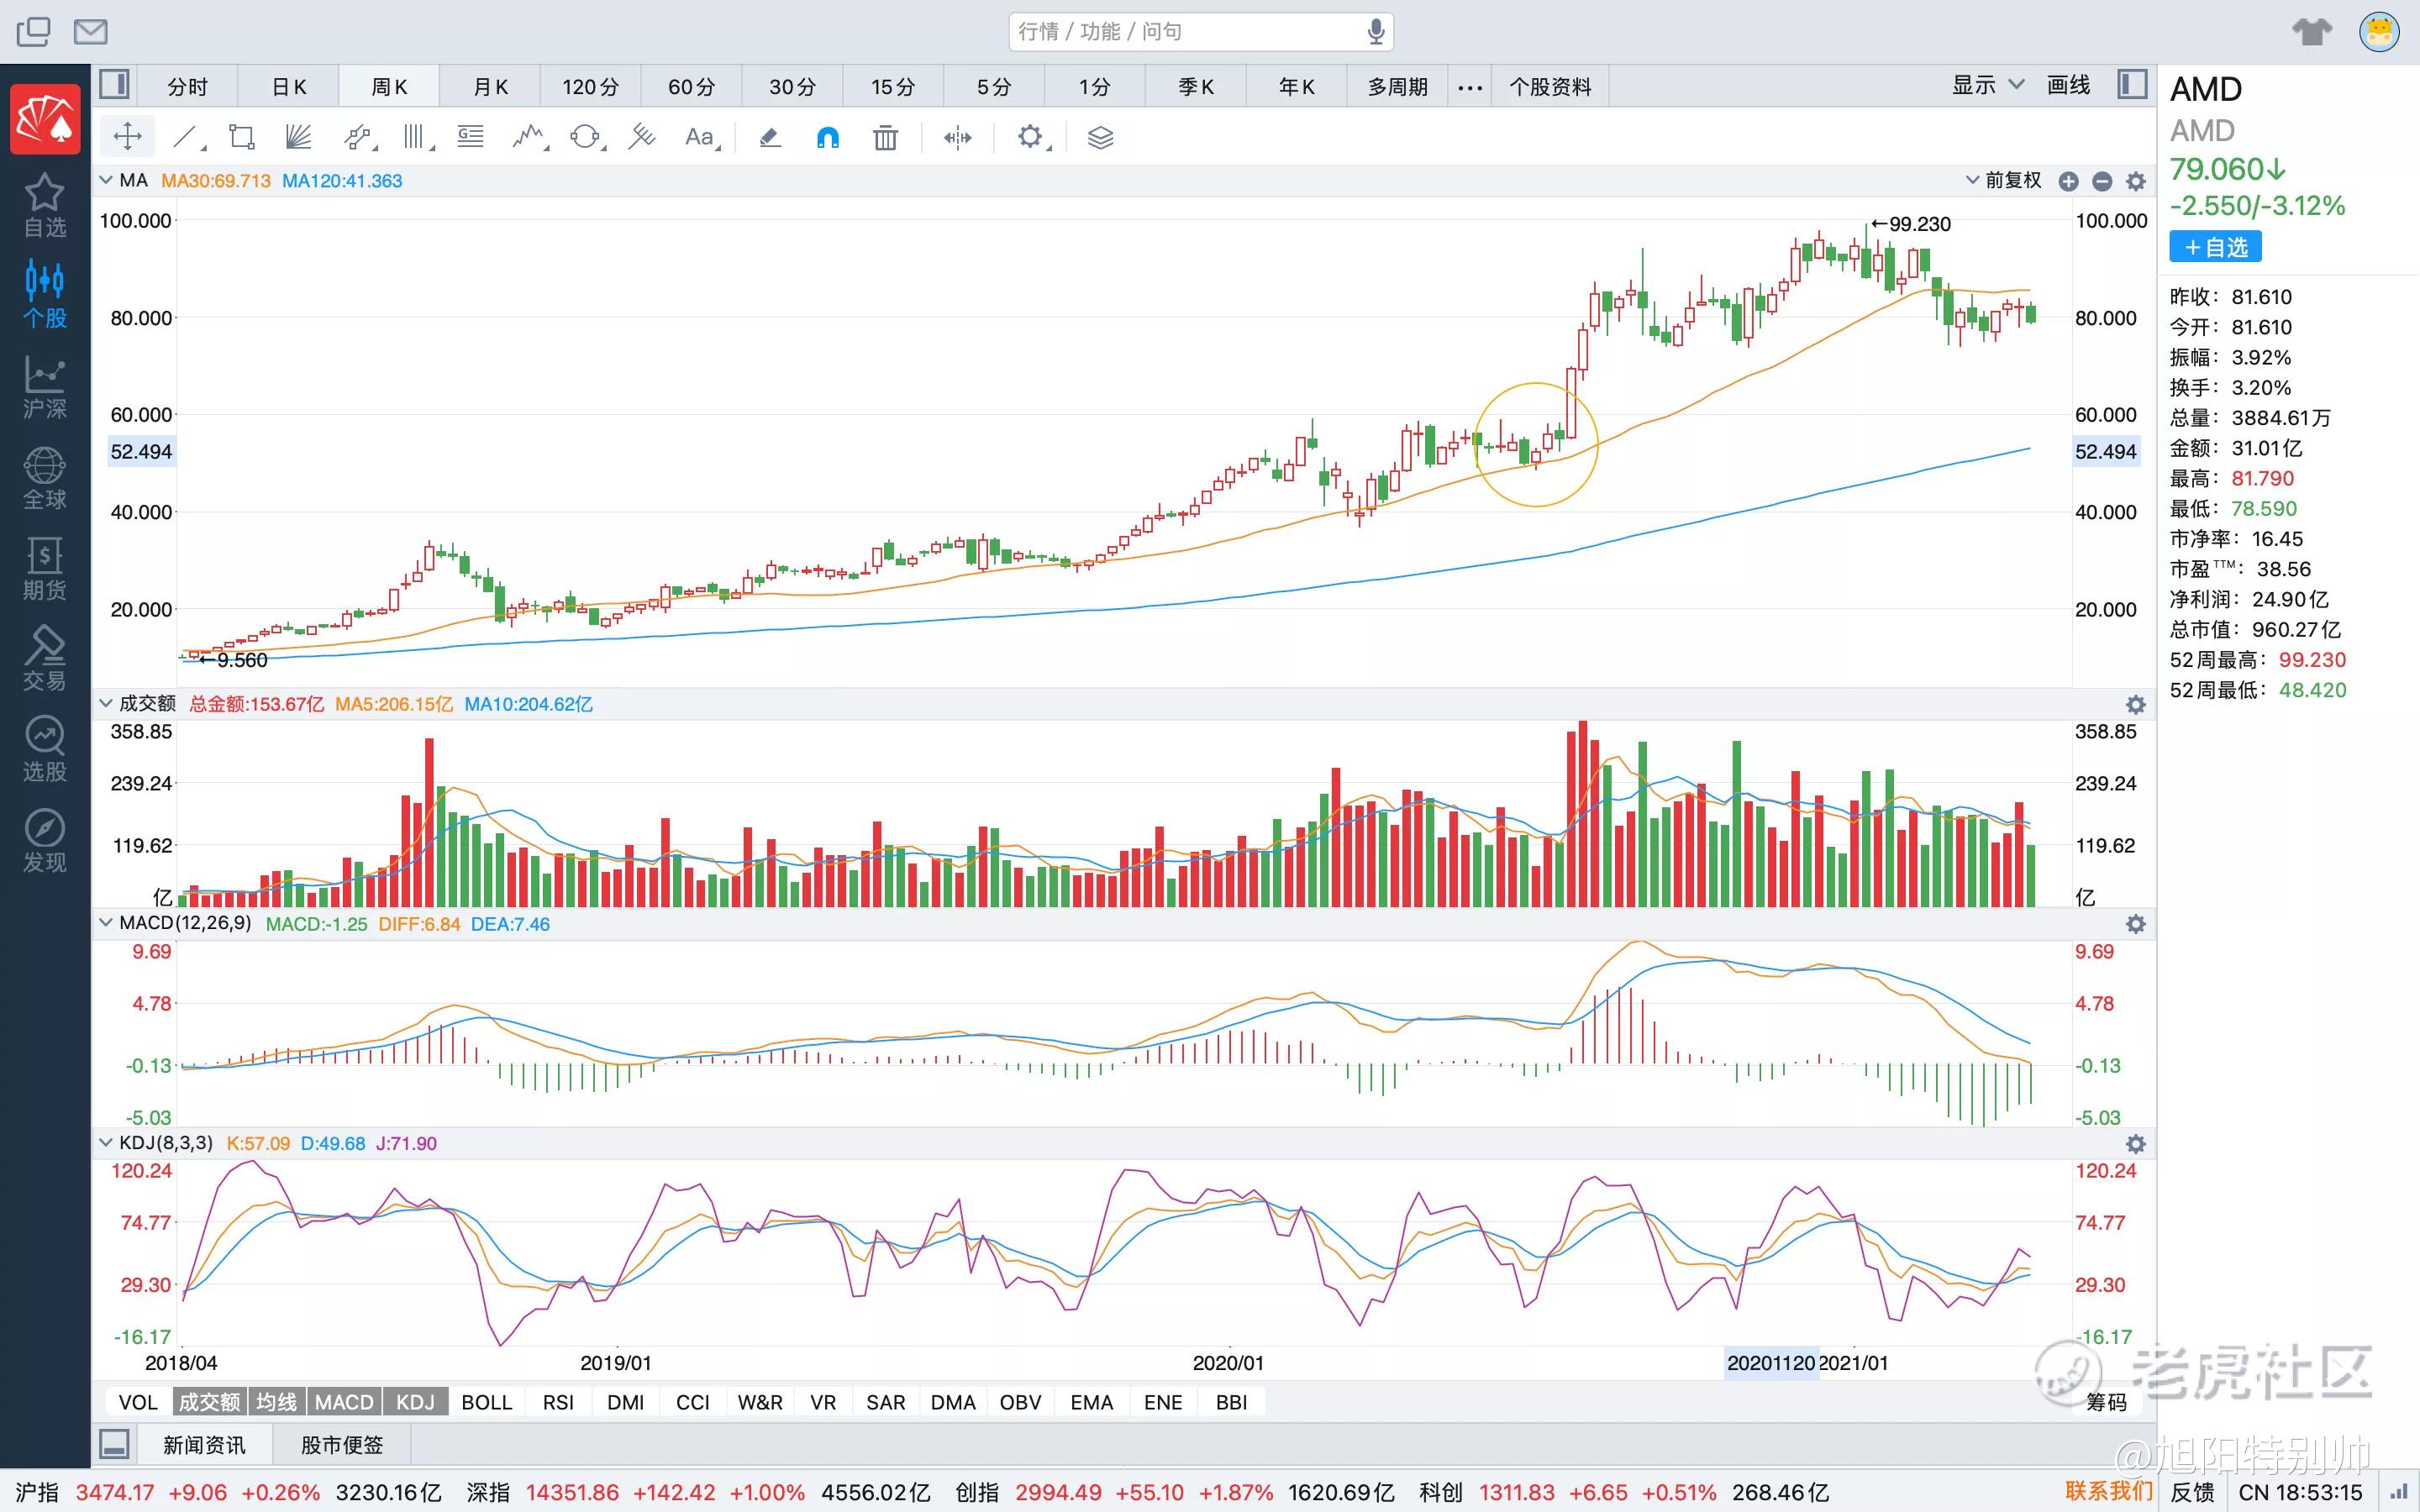The height and width of the screenshot is (1512, 2420).
Task: Collapse the 成交额 panel
Action: pyautogui.click(x=106, y=704)
